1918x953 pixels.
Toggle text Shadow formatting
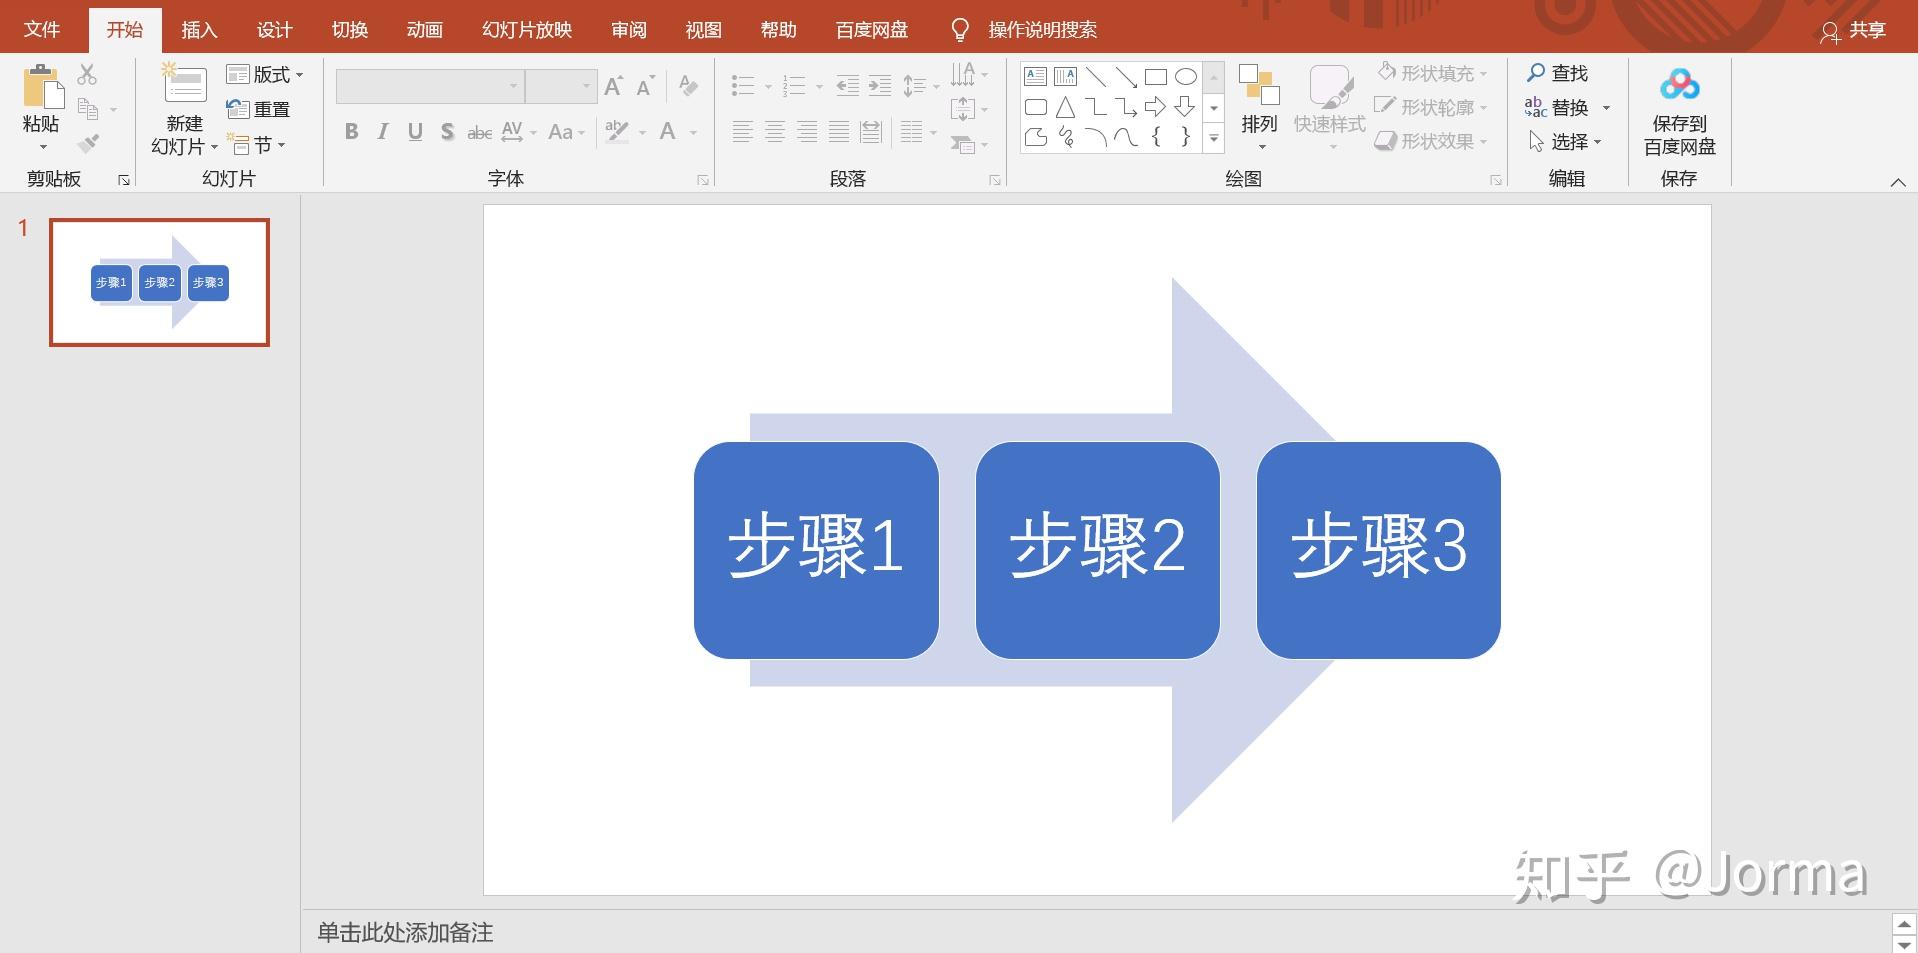click(x=447, y=131)
